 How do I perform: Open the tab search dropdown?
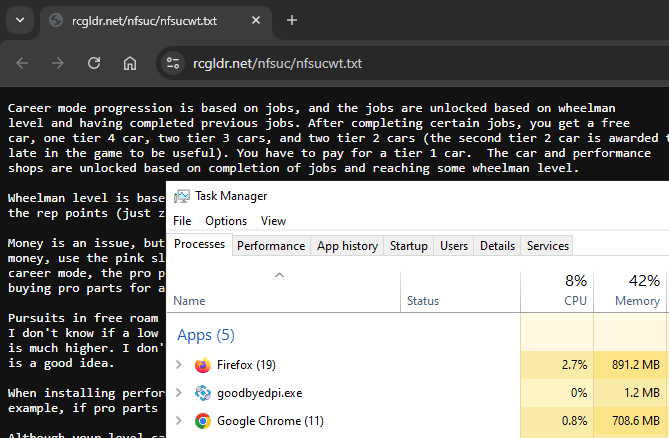click(x=20, y=20)
